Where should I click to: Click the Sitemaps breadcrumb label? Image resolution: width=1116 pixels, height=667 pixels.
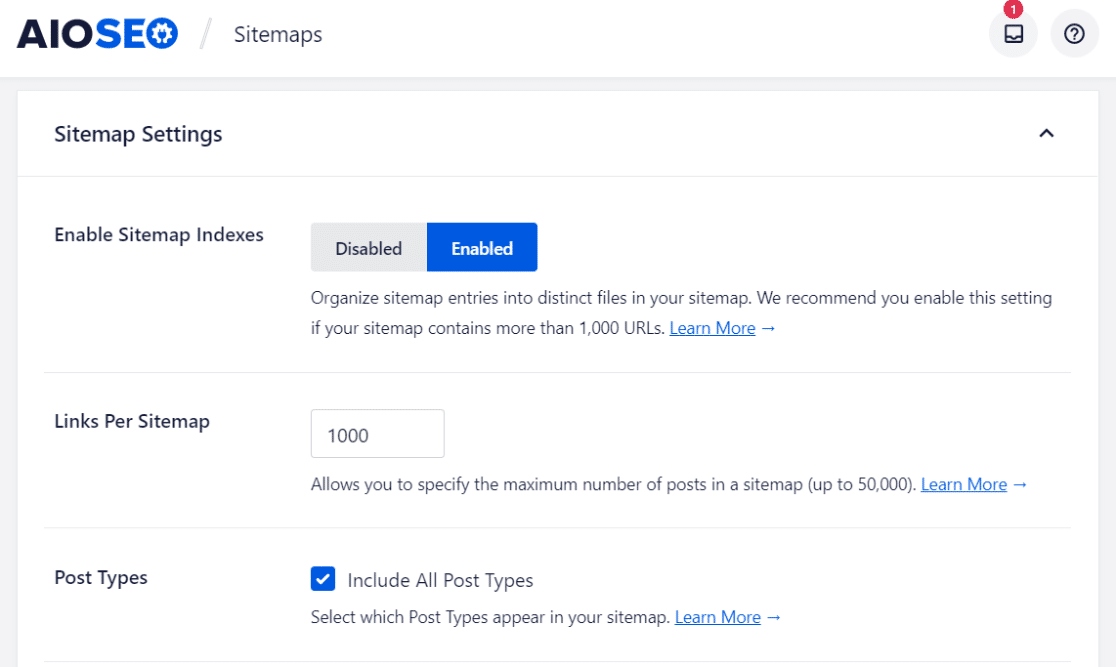[277, 33]
